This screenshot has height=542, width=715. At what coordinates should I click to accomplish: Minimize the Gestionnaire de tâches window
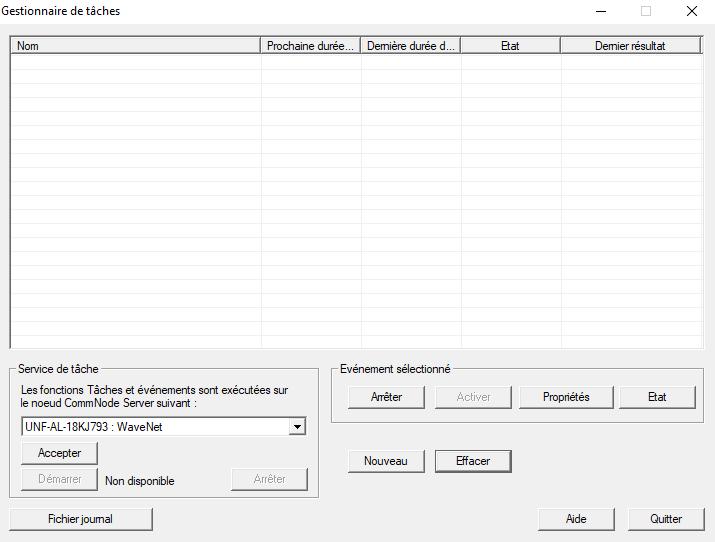pos(601,11)
